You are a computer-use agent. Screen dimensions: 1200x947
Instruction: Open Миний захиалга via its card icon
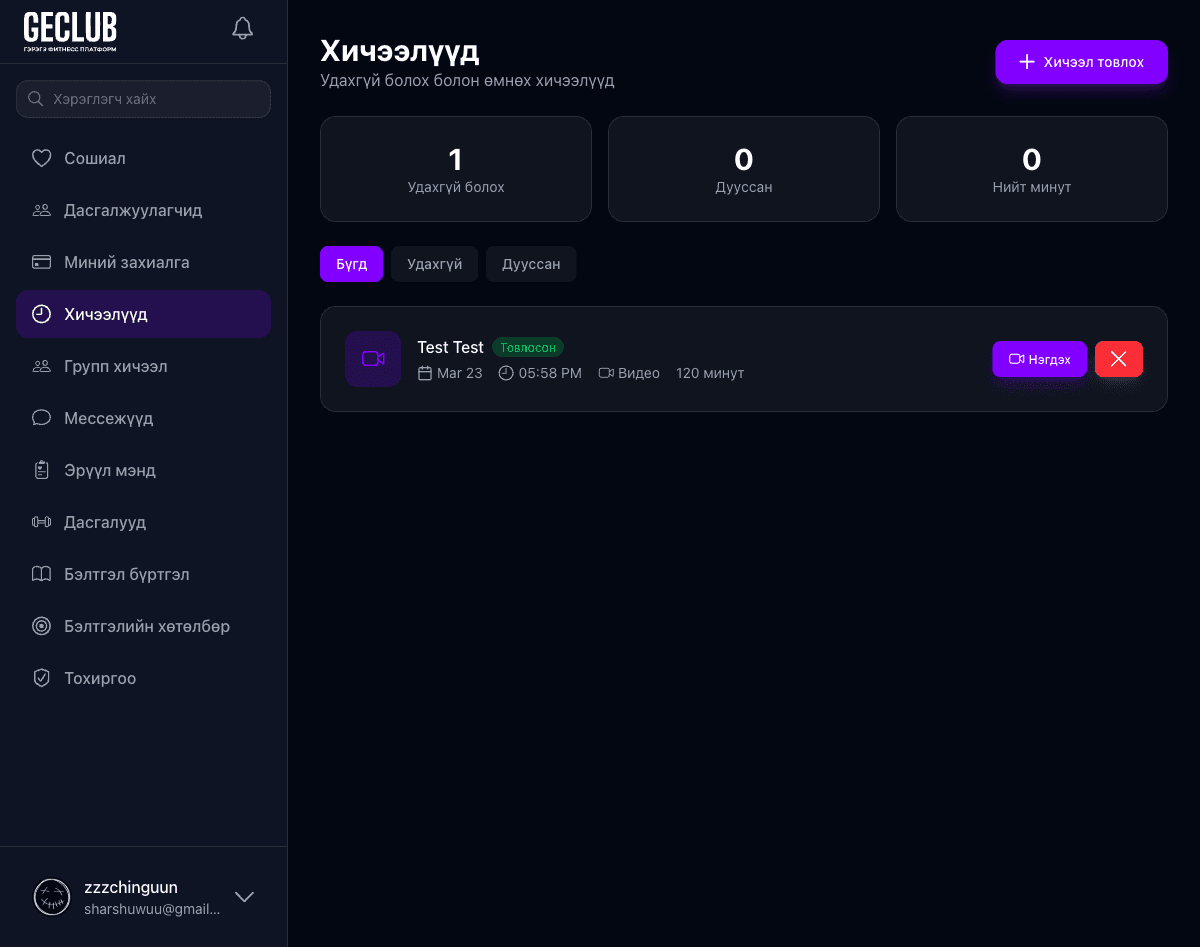click(41, 262)
